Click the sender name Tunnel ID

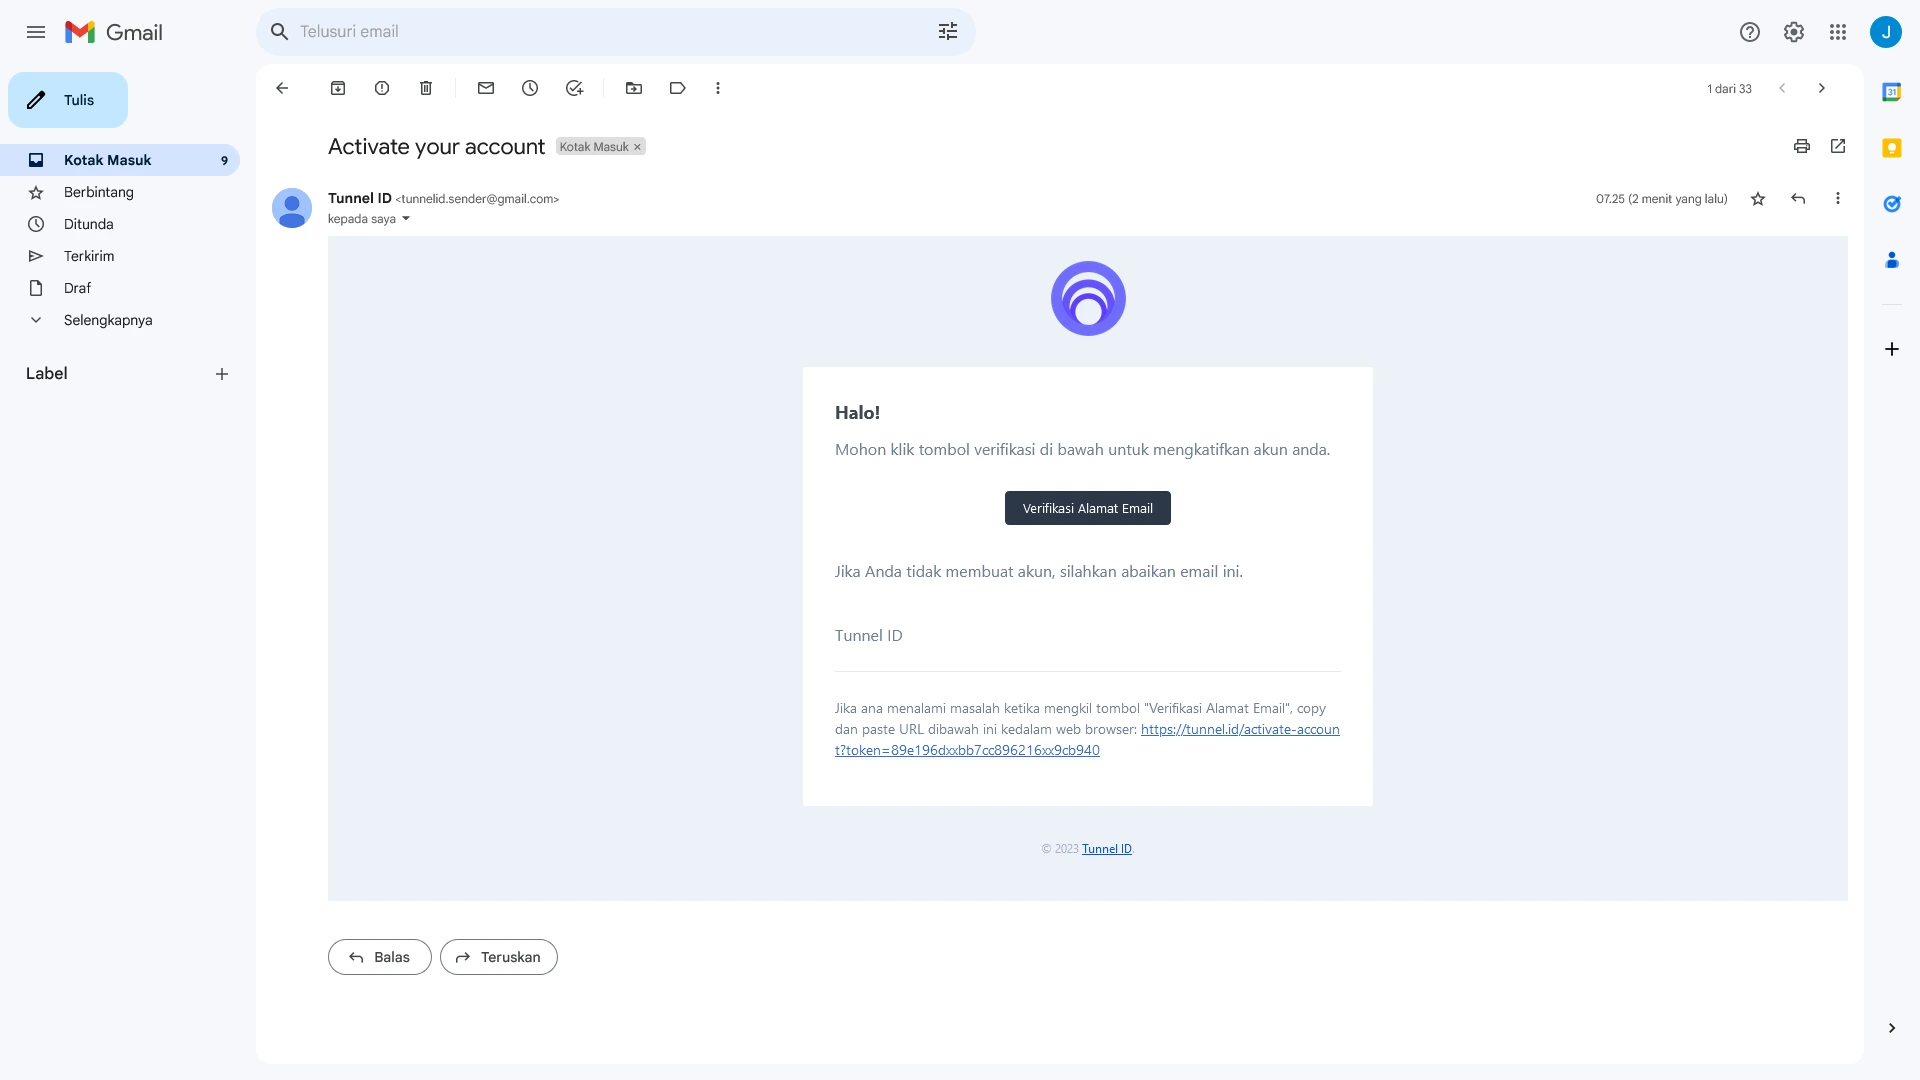(x=360, y=198)
